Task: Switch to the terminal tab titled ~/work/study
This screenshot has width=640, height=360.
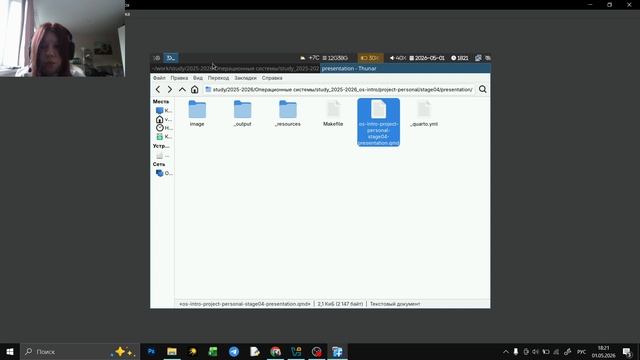Action: pos(235,69)
